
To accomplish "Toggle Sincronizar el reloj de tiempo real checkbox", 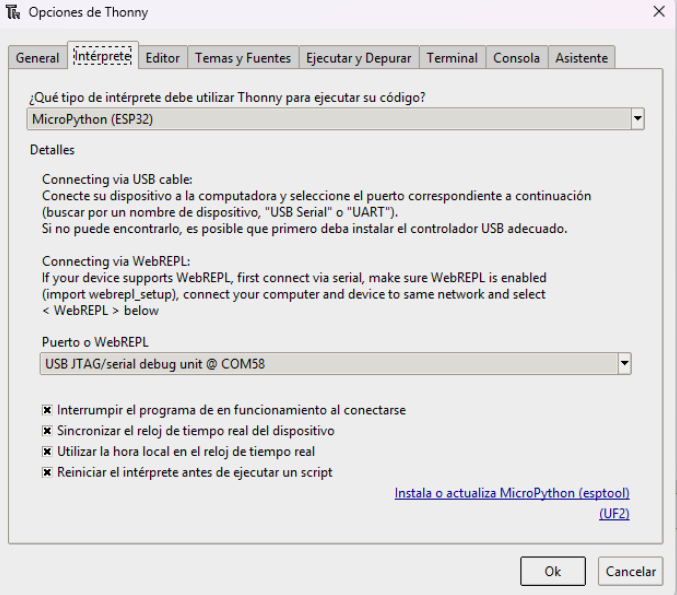I will (x=47, y=430).
